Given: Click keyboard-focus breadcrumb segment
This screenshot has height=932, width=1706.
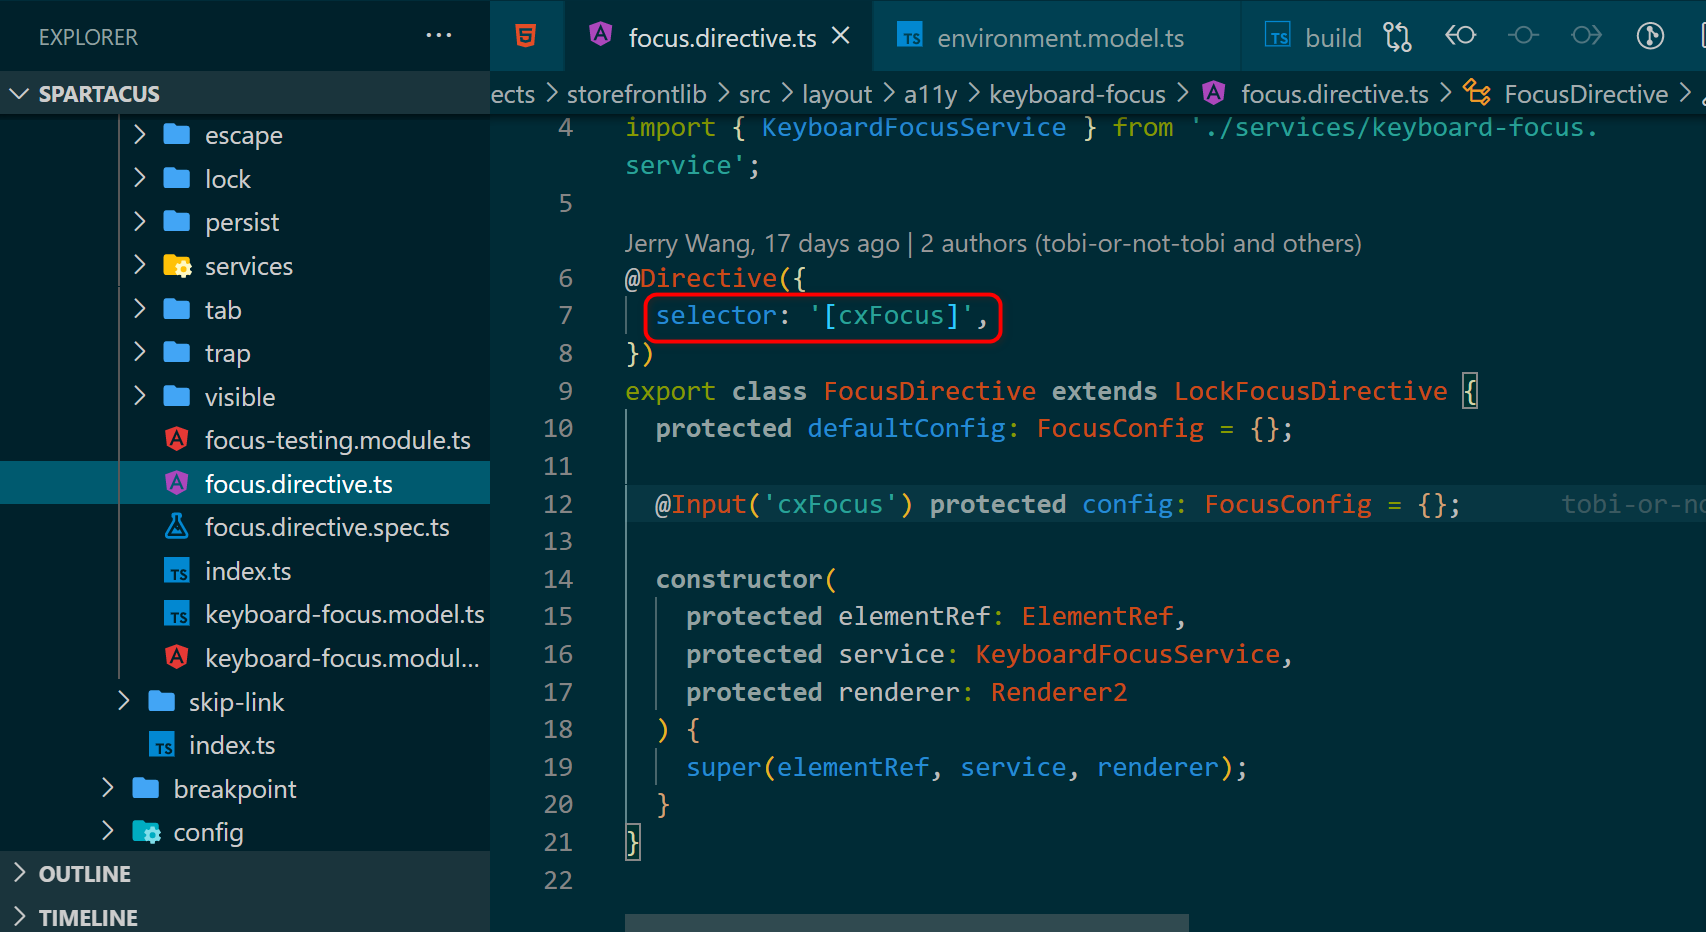Looking at the screenshot, I should pos(1077,94).
